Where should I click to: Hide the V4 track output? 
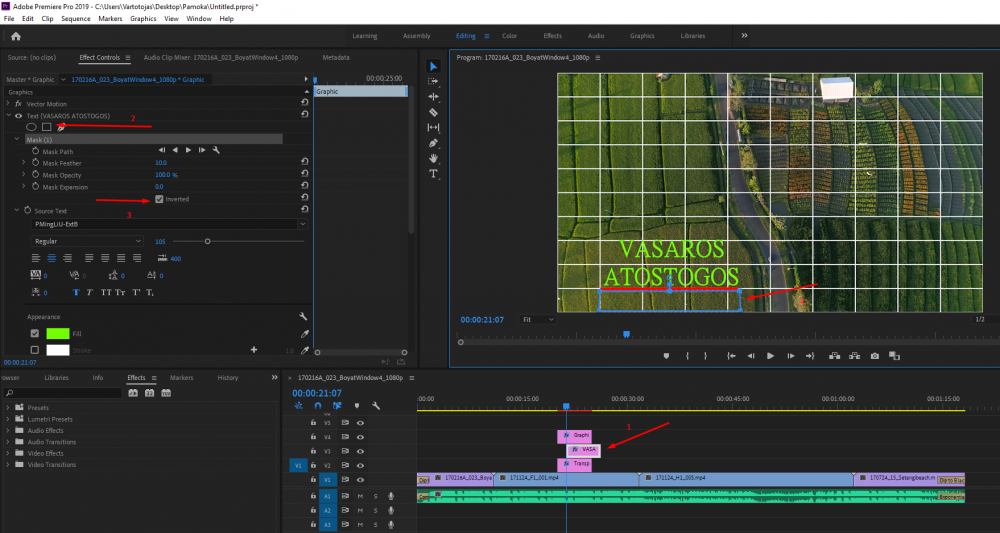pyautogui.click(x=360, y=437)
